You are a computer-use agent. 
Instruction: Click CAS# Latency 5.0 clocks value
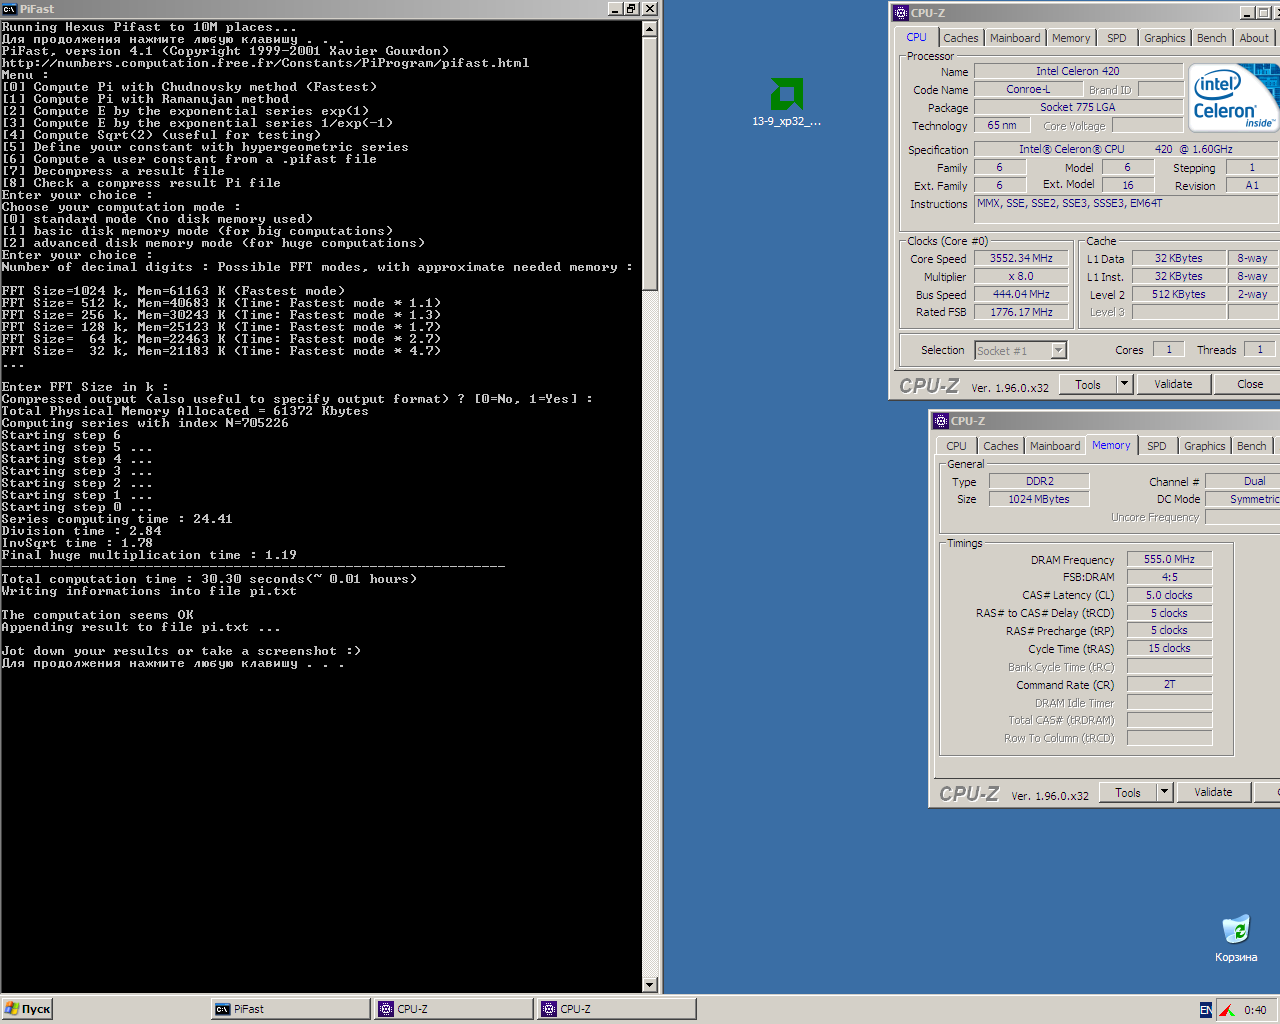[x=1170, y=595]
